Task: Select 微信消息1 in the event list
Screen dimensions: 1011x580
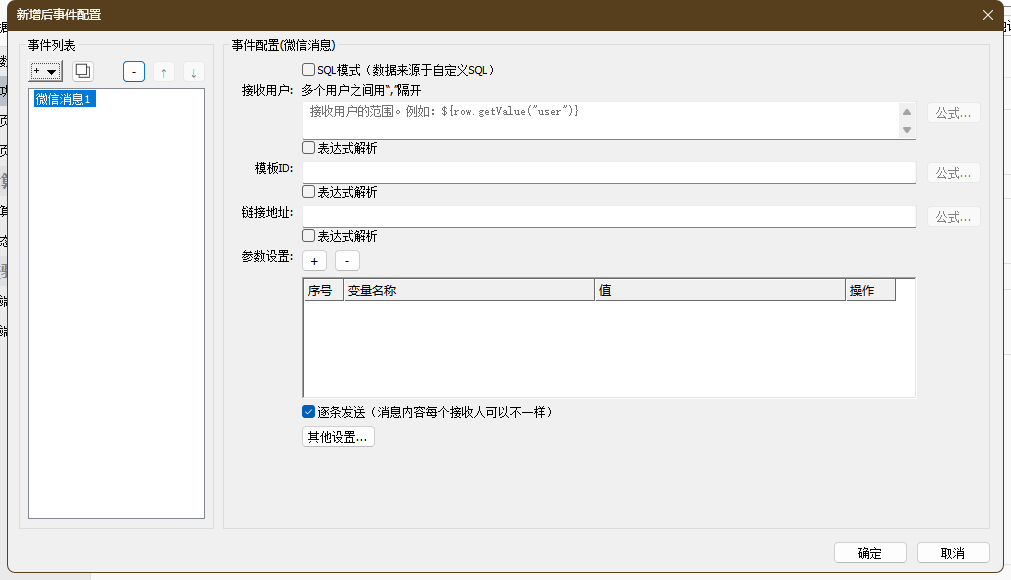Action: (64, 99)
